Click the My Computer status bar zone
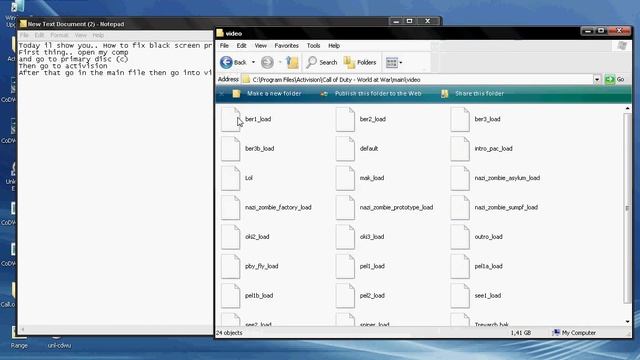This screenshot has height=360, width=640. tap(574, 333)
